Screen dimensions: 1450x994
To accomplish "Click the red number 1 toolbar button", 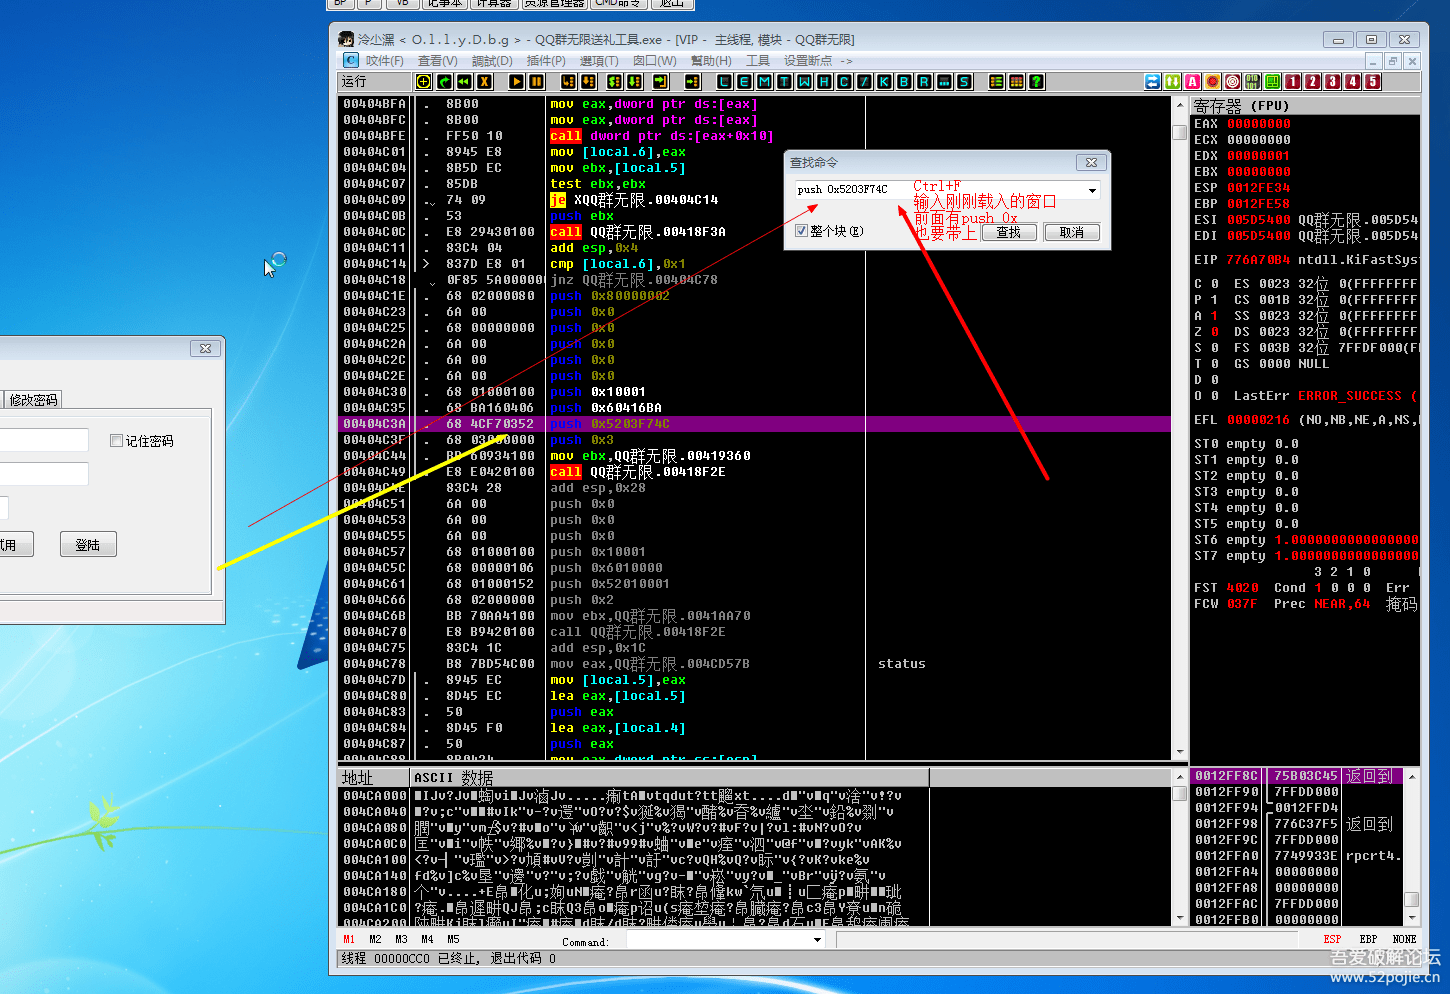I will [x=1293, y=82].
